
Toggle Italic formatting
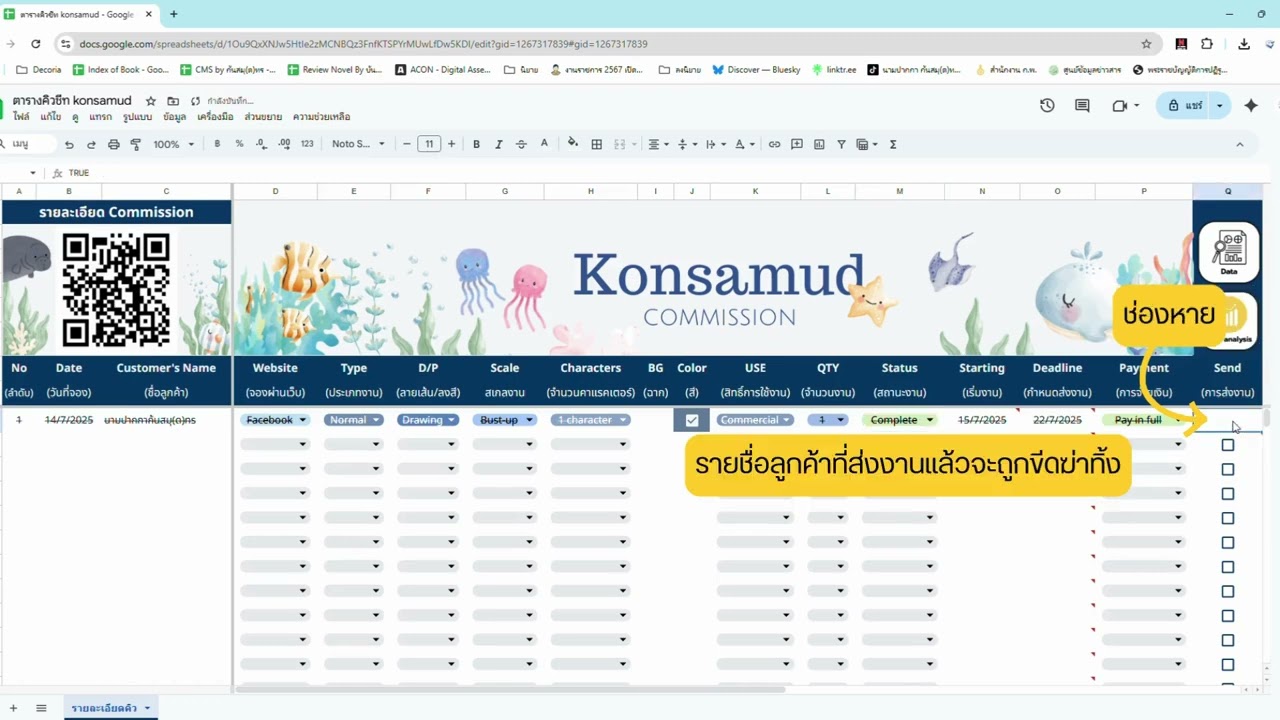(x=498, y=144)
